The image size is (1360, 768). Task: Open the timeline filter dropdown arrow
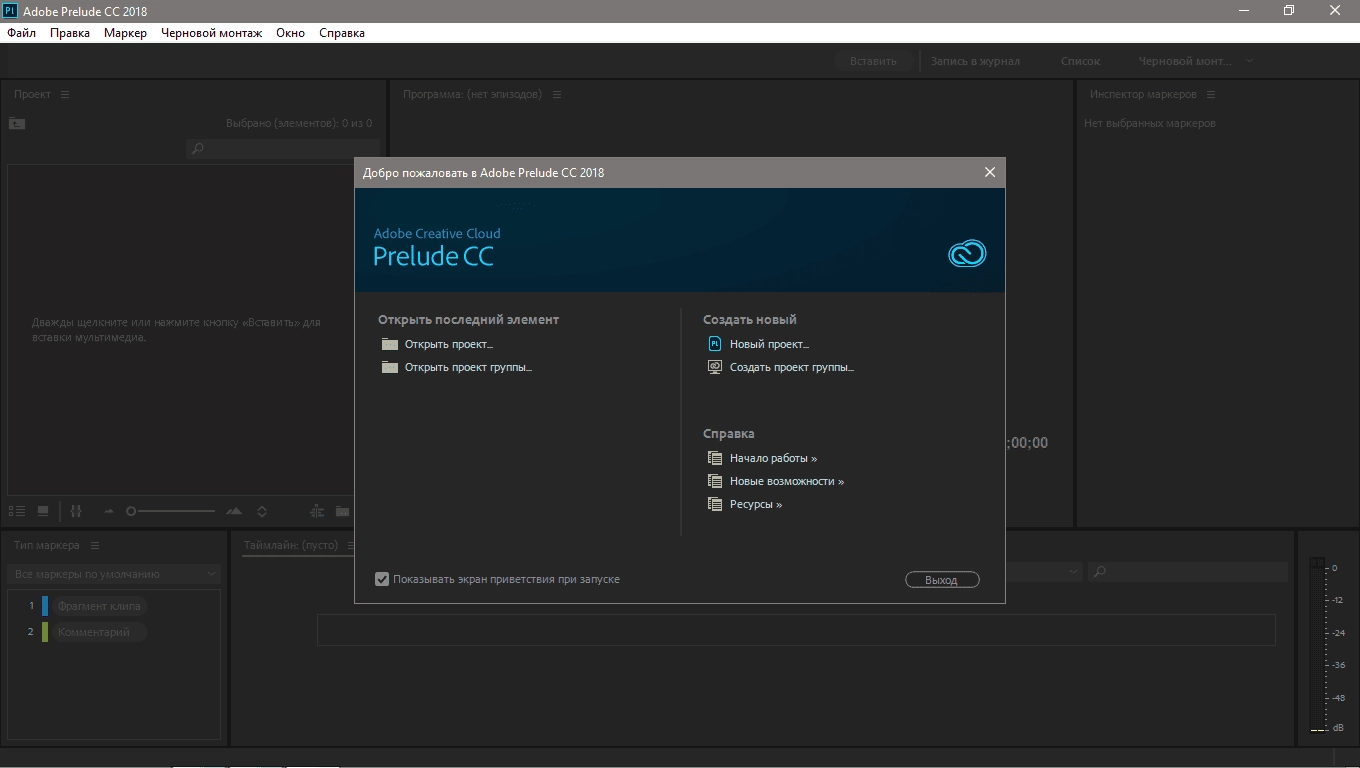[1074, 572]
